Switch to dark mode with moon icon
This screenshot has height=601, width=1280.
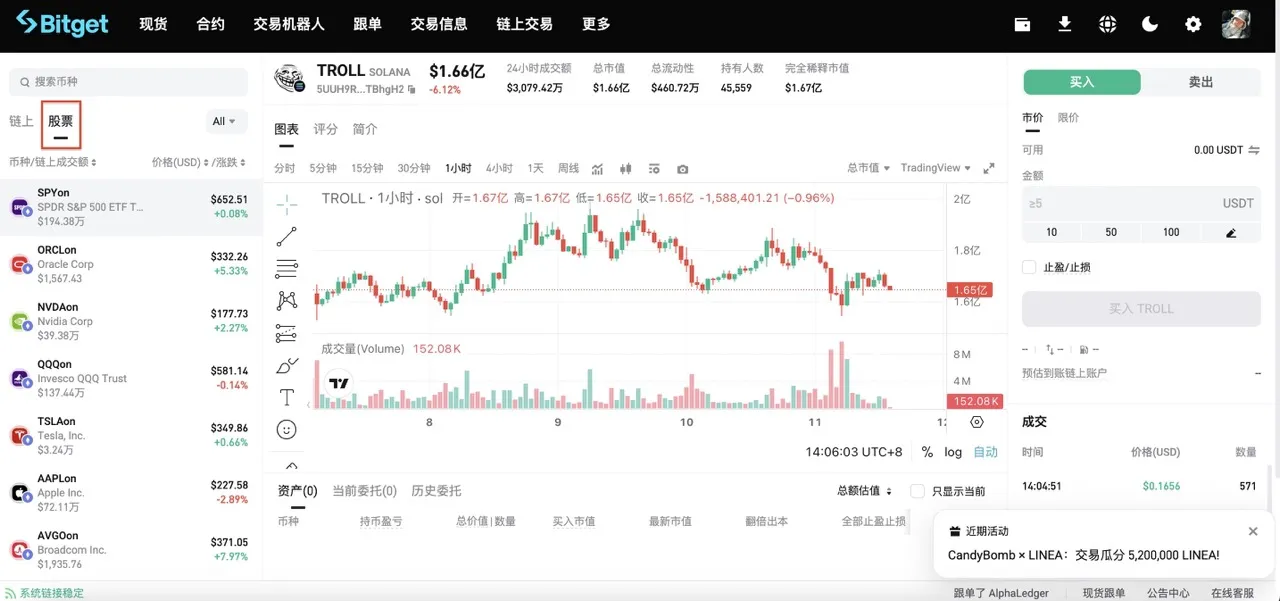(1150, 24)
